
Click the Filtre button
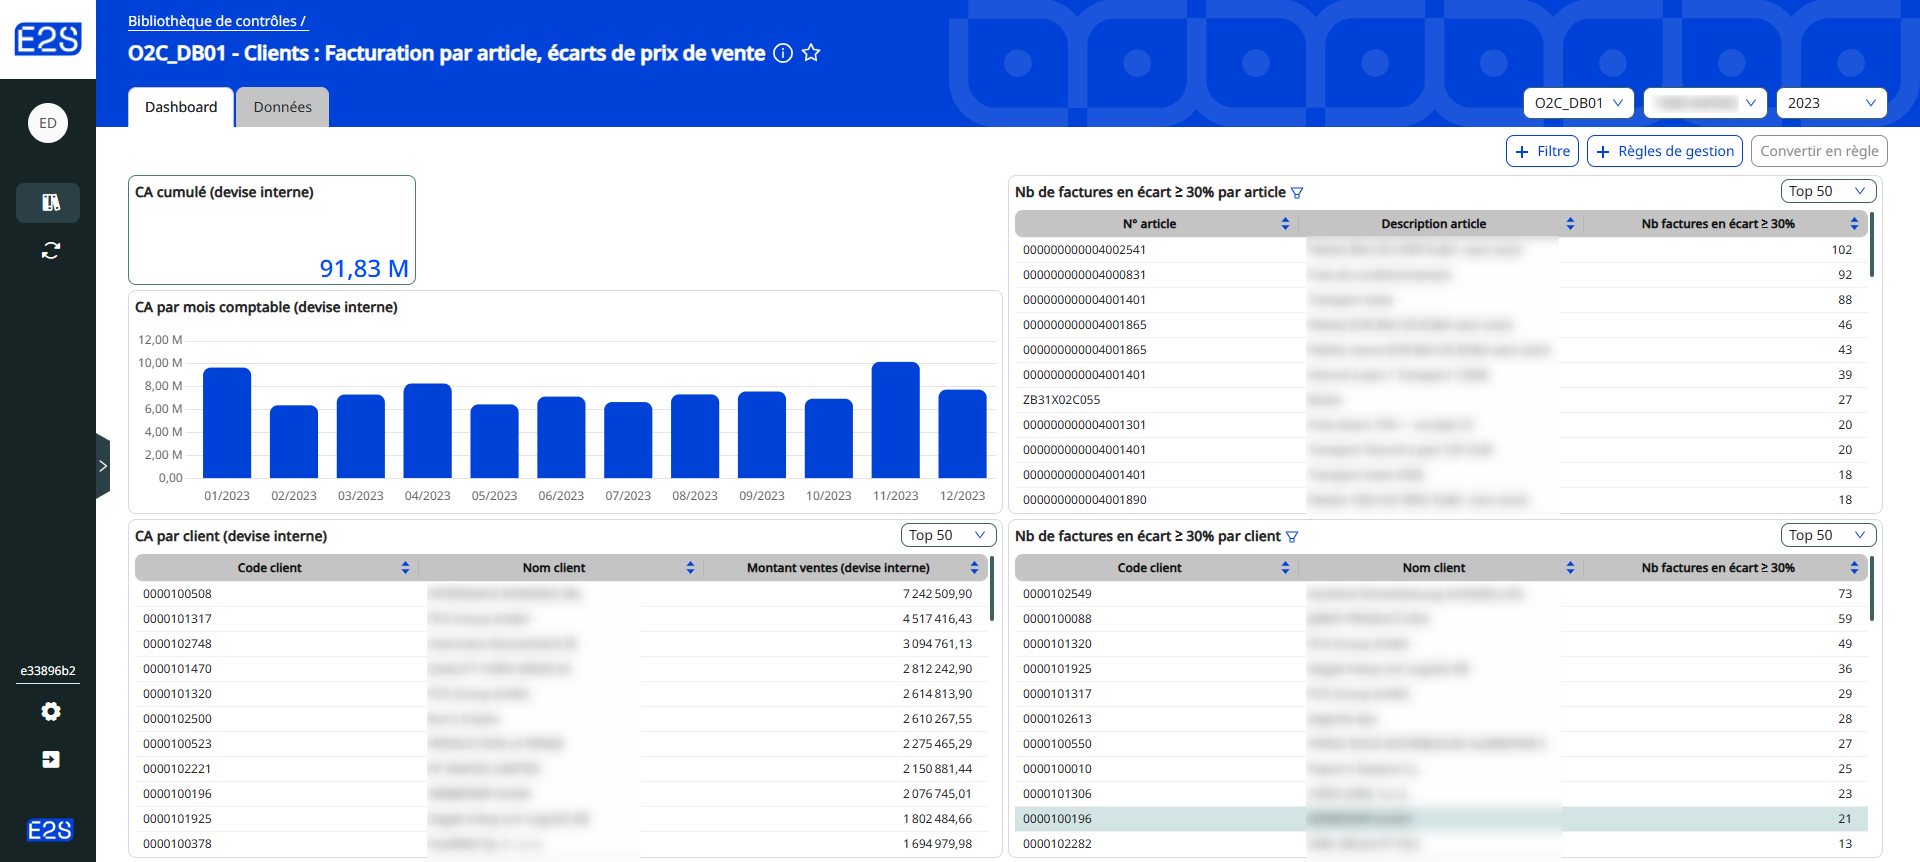[1542, 151]
